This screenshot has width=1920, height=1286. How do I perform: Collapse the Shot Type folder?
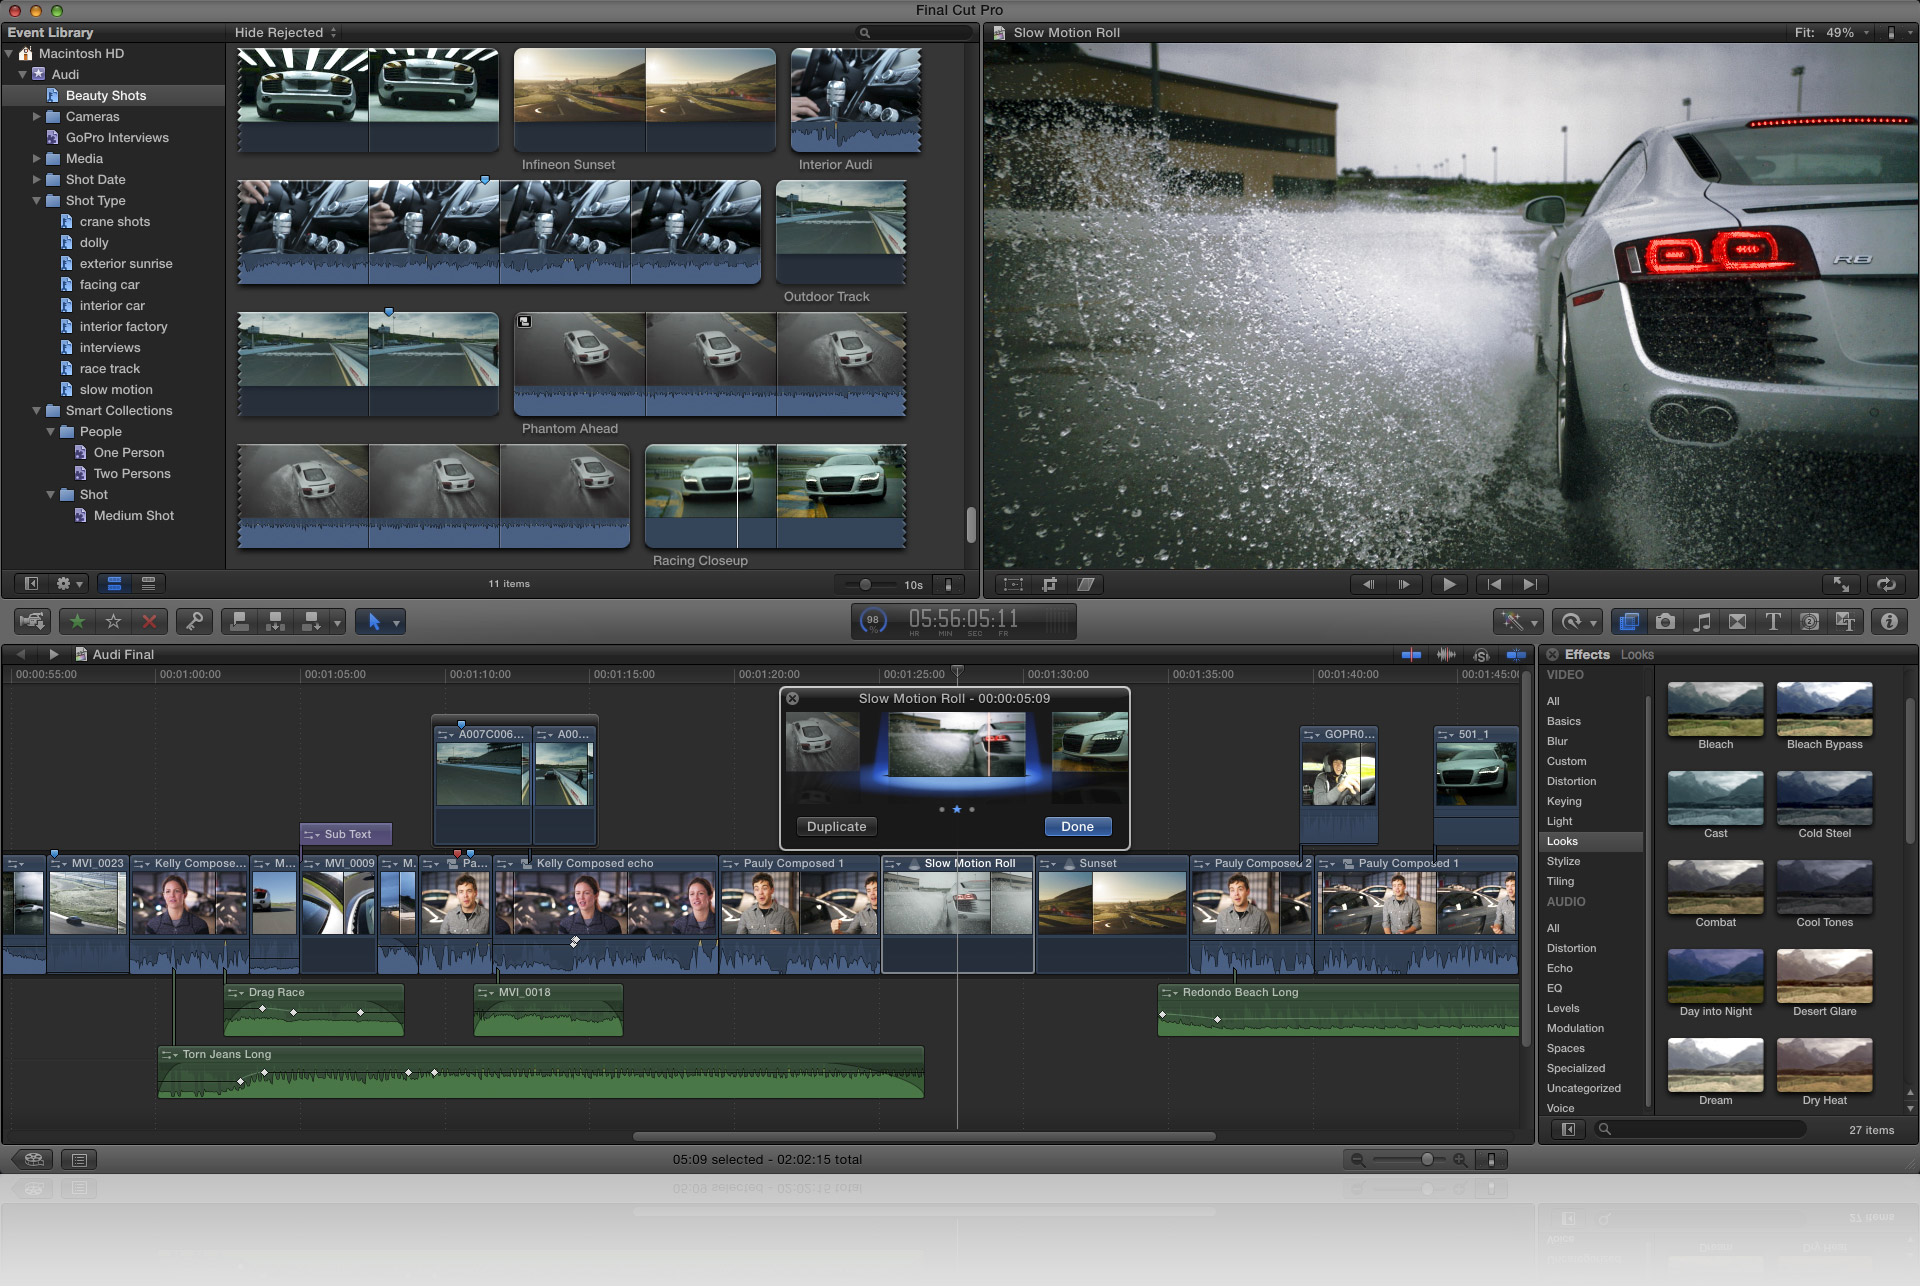click(37, 201)
